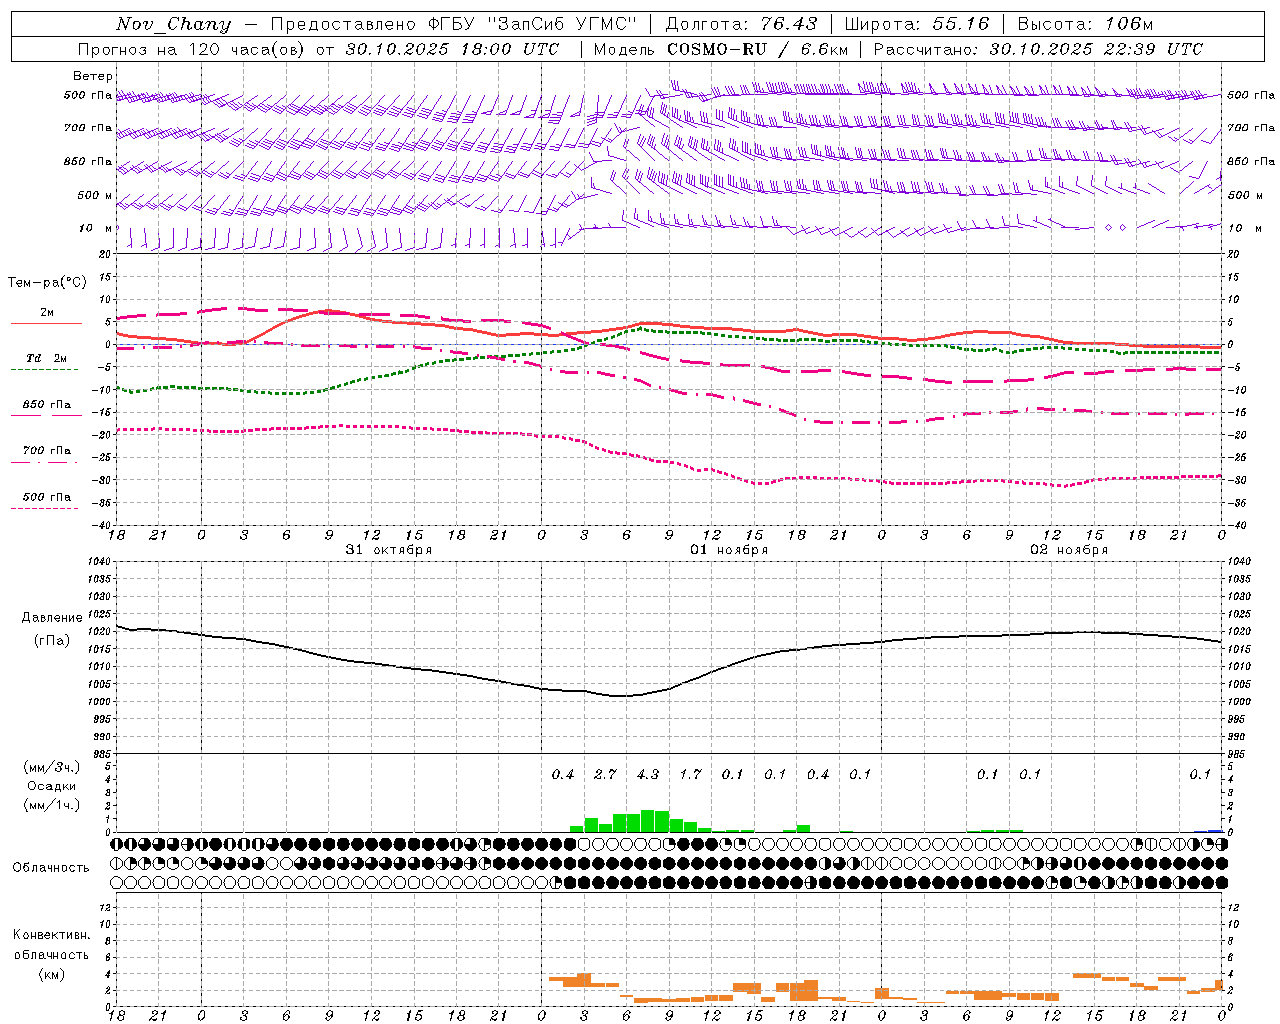Click the '(мм/3ч.)' unit label
1280x1024 pixels.
pos(52,767)
